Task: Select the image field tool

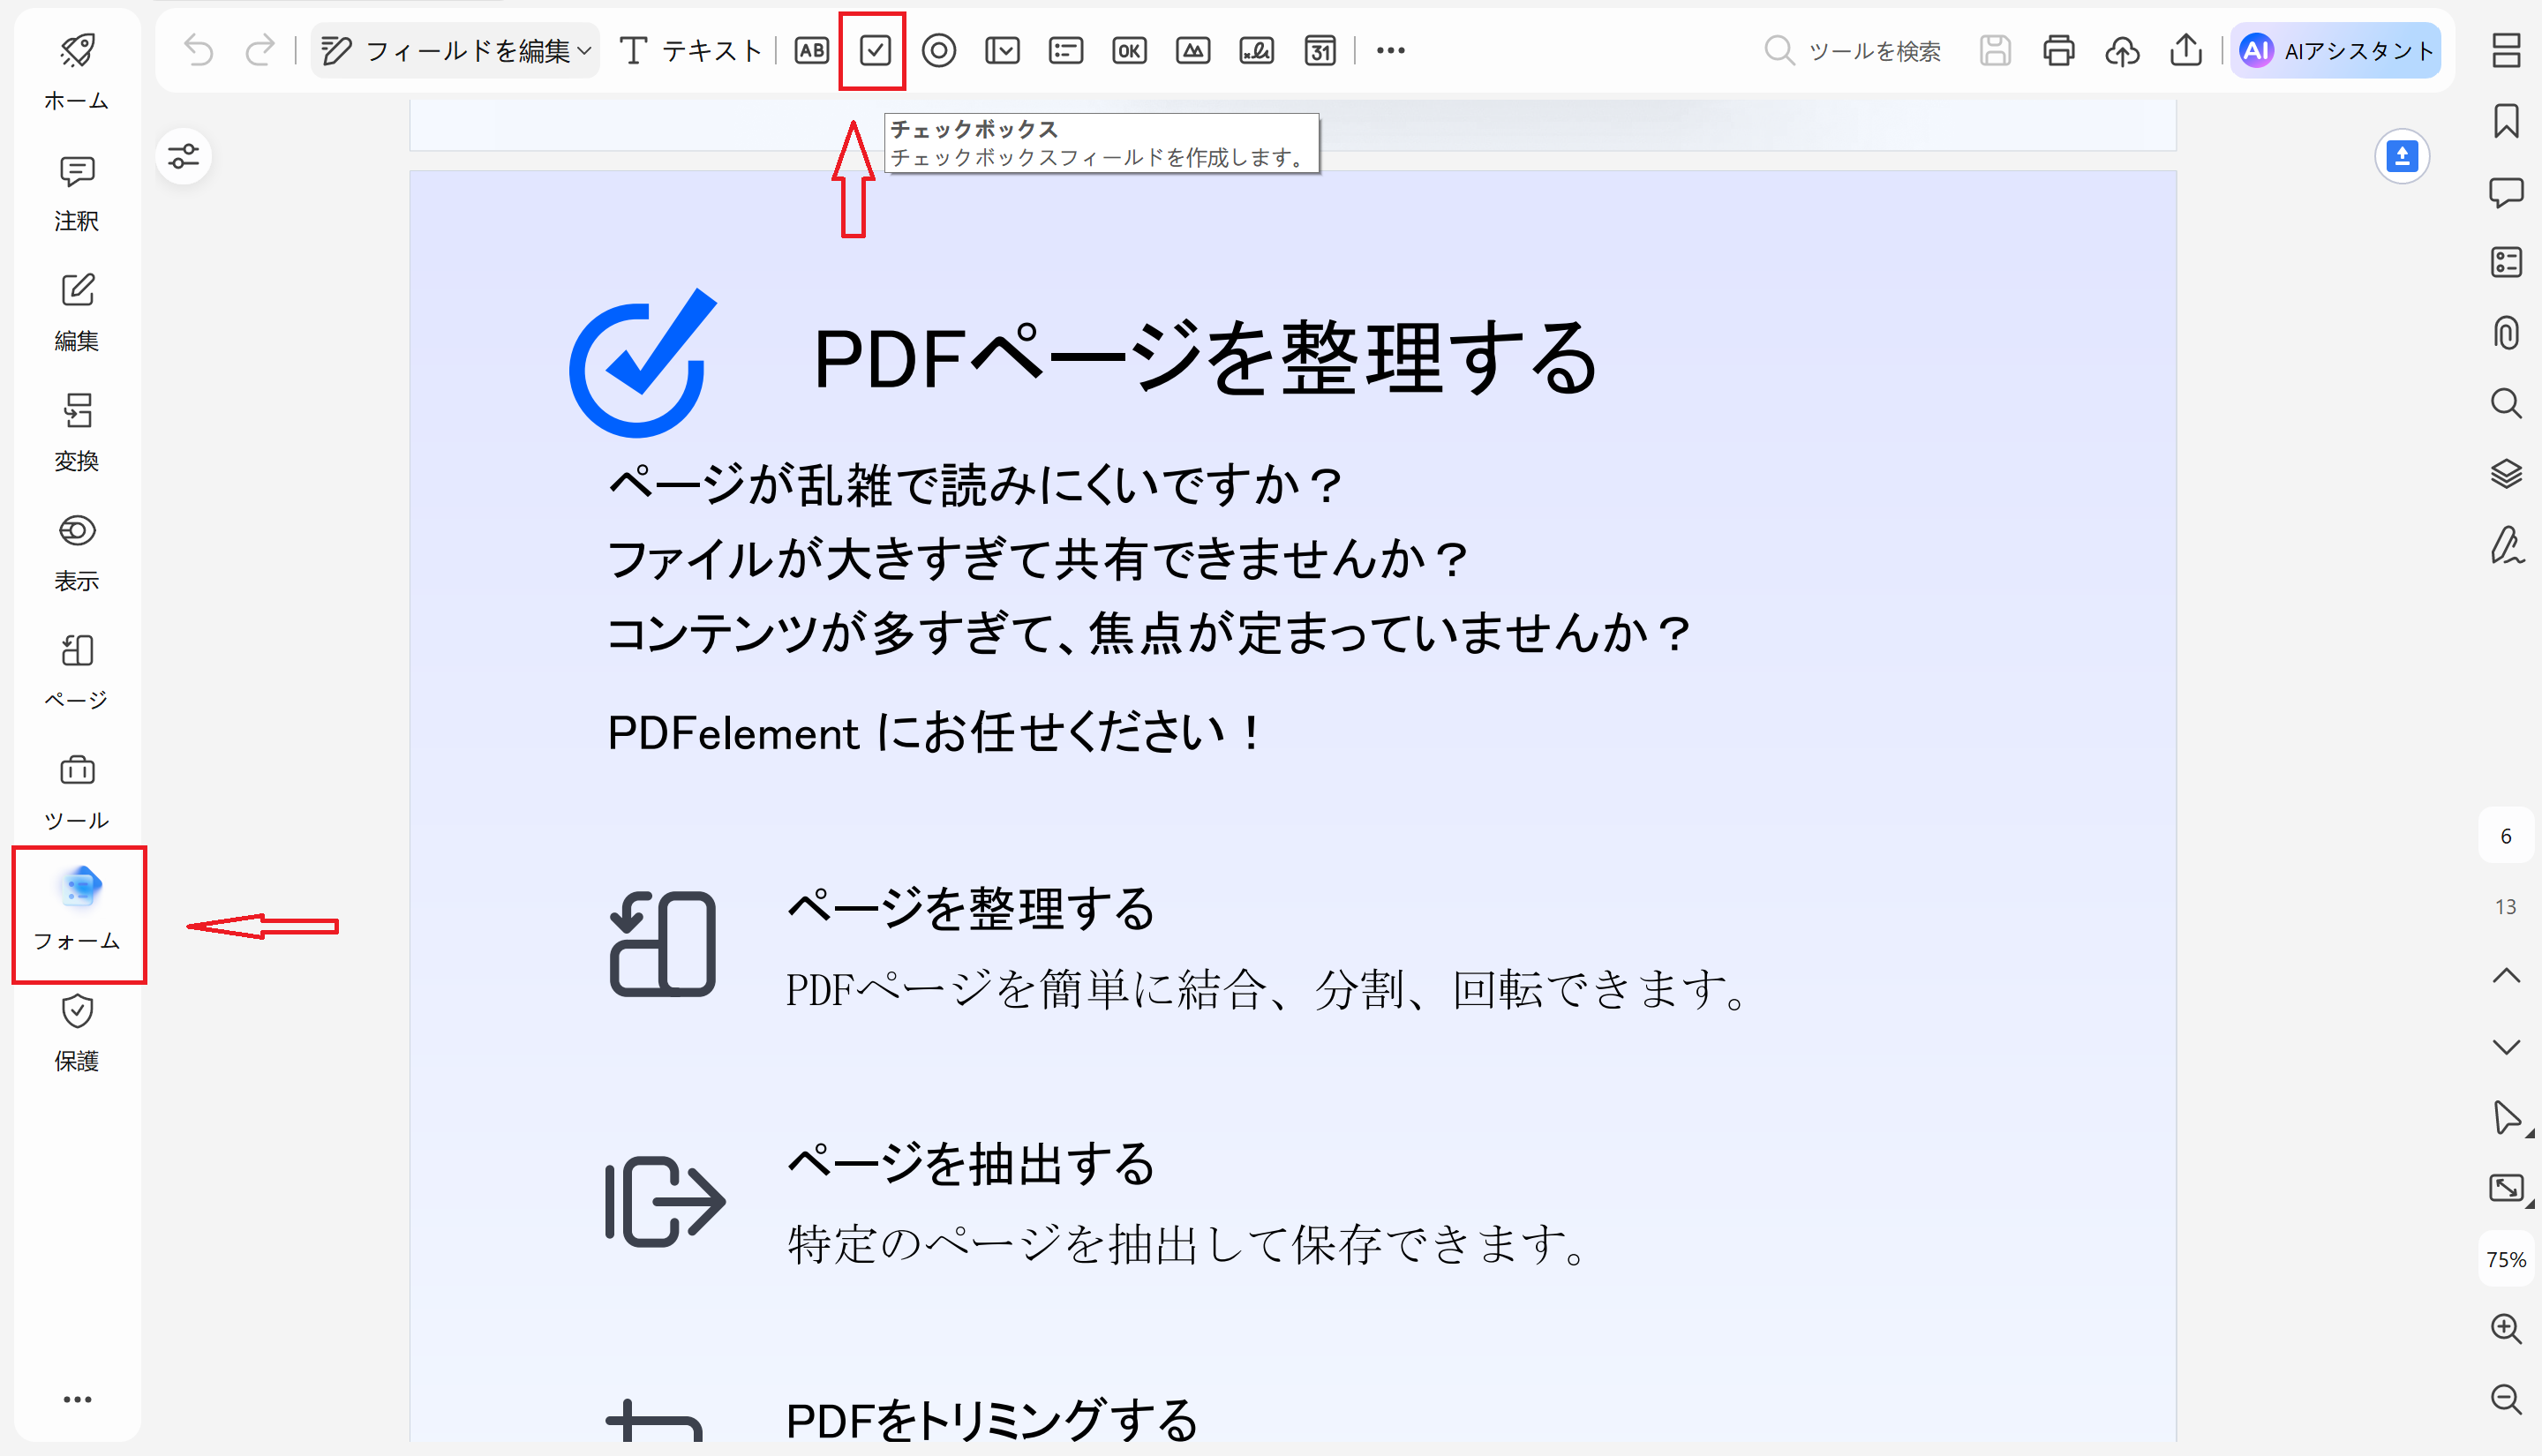Action: pyautogui.click(x=1193, y=50)
